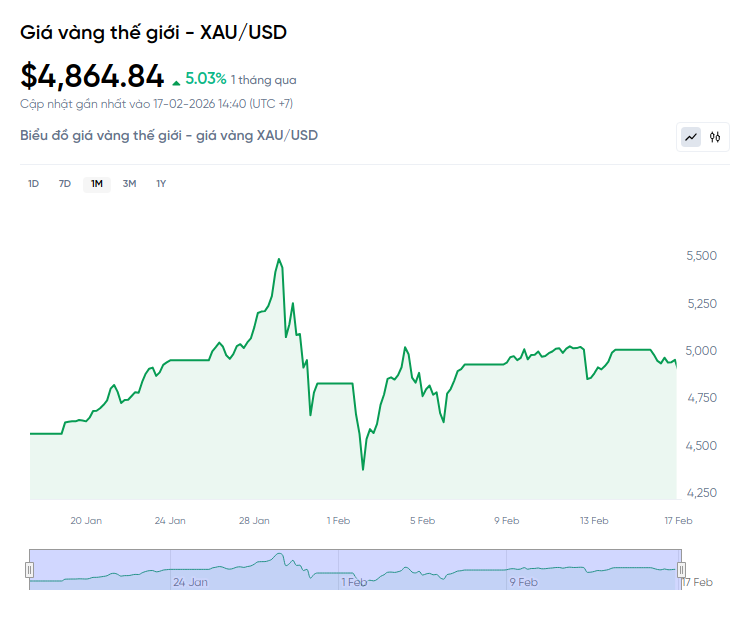Select the 1D time range
Viewport: 750px width, 634px height.
[33, 183]
